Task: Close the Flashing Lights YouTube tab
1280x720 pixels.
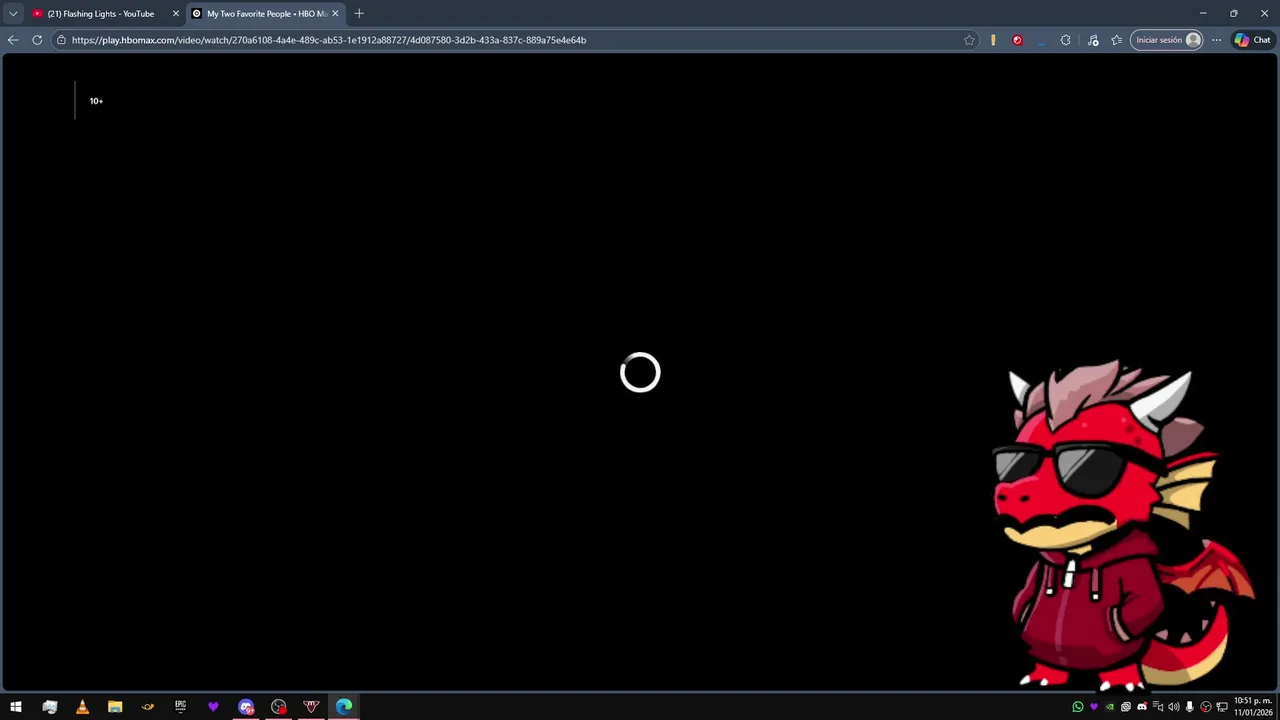Action: [x=176, y=14]
